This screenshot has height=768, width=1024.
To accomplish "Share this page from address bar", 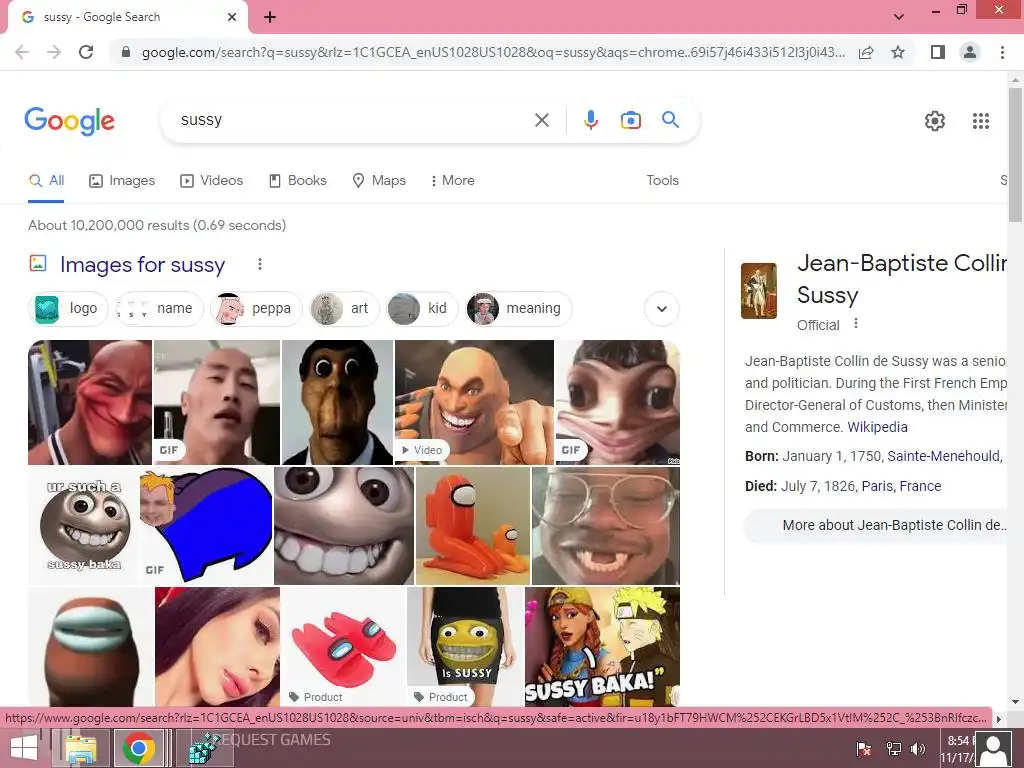I will tap(866, 52).
